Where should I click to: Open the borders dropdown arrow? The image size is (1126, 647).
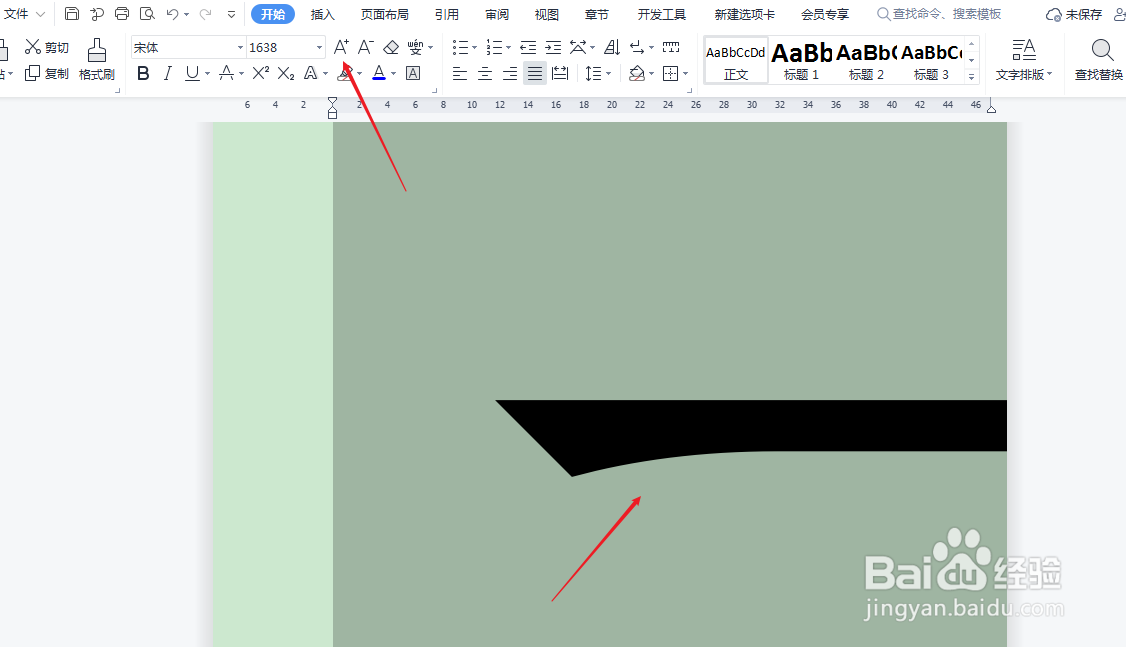click(686, 74)
